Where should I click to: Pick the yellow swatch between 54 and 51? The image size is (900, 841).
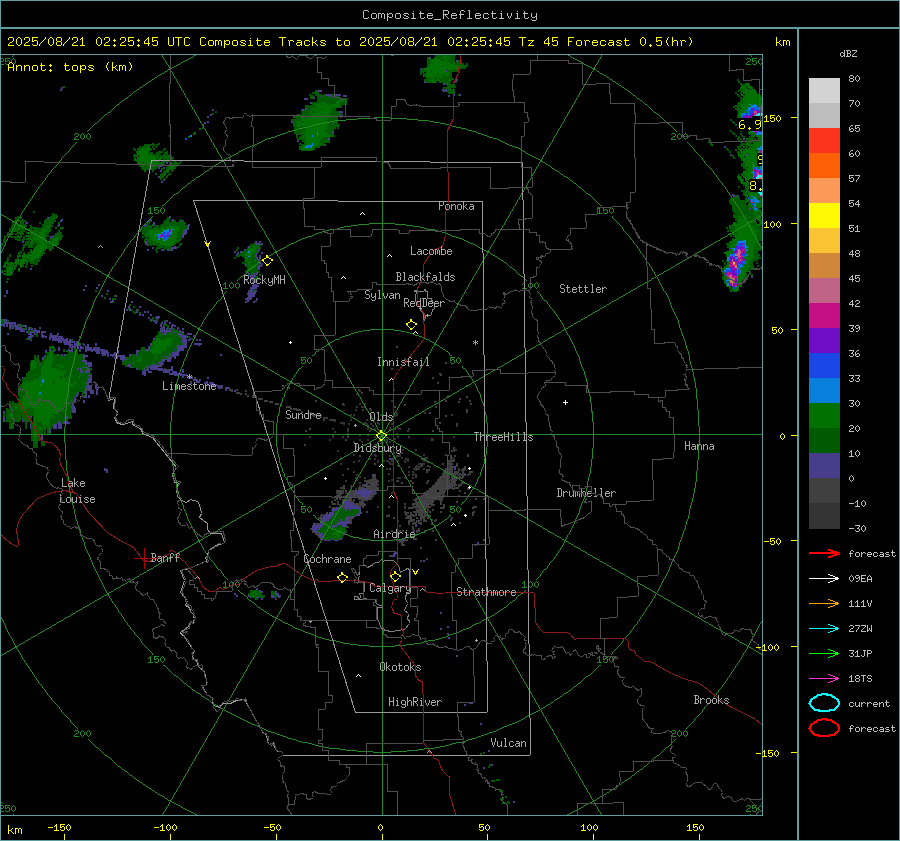click(x=824, y=216)
